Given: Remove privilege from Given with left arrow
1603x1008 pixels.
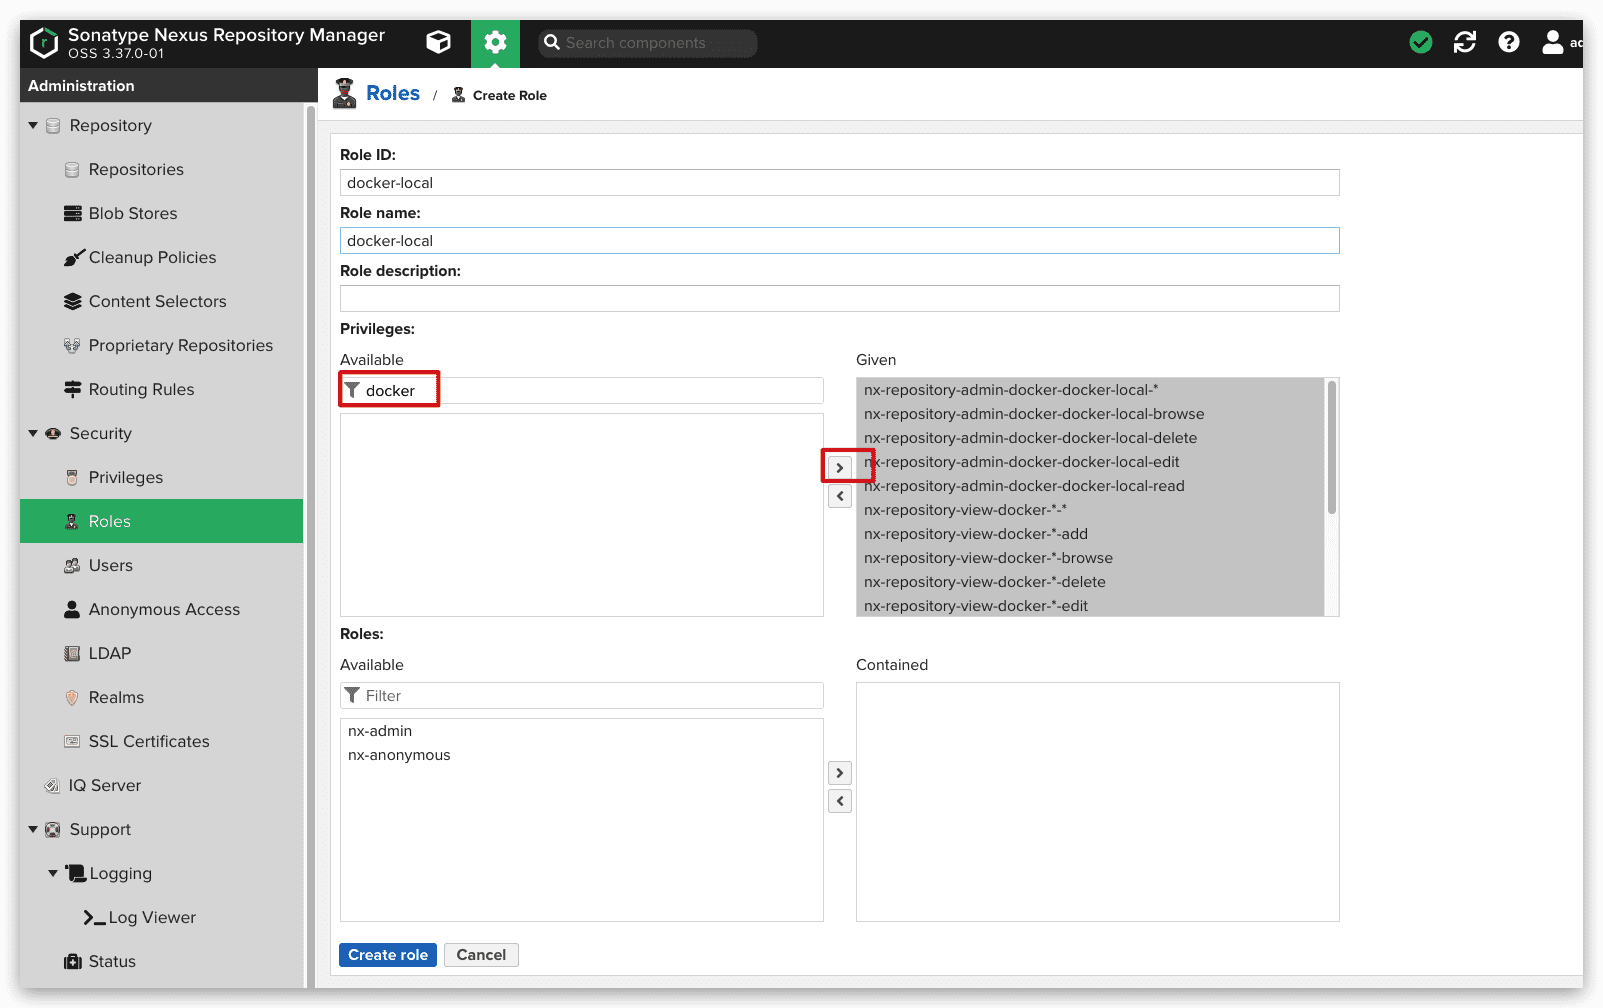Looking at the screenshot, I should pyautogui.click(x=840, y=496).
